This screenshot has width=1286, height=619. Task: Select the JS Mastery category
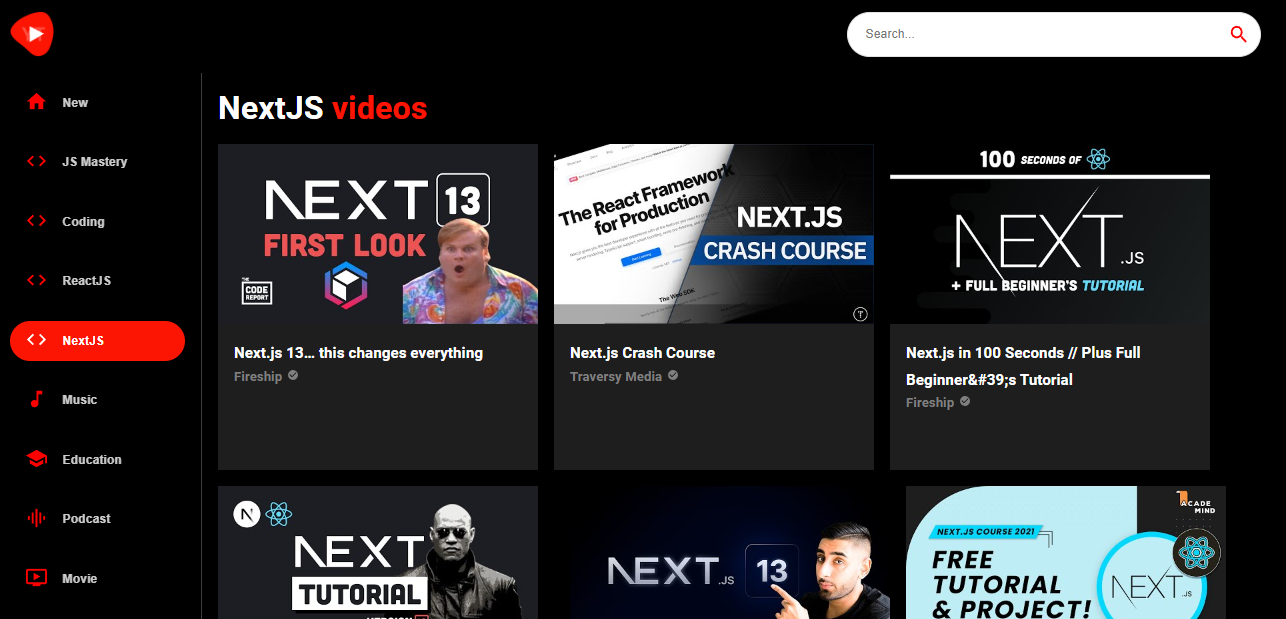coord(97,161)
